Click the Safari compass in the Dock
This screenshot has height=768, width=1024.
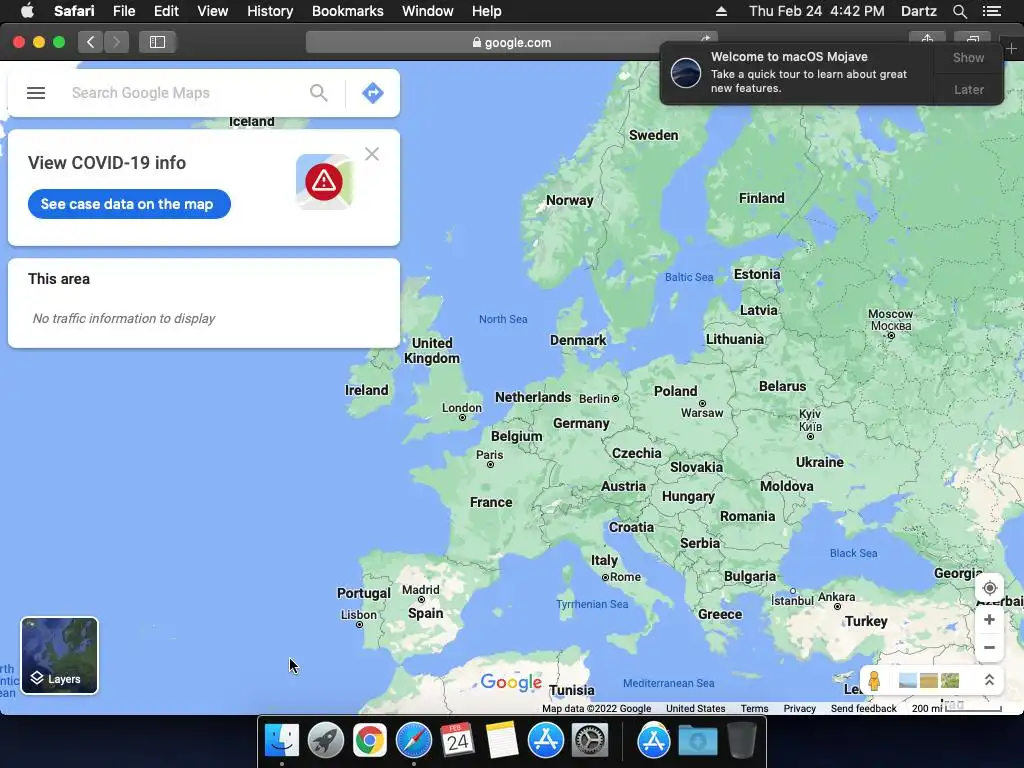(x=413, y=741)
